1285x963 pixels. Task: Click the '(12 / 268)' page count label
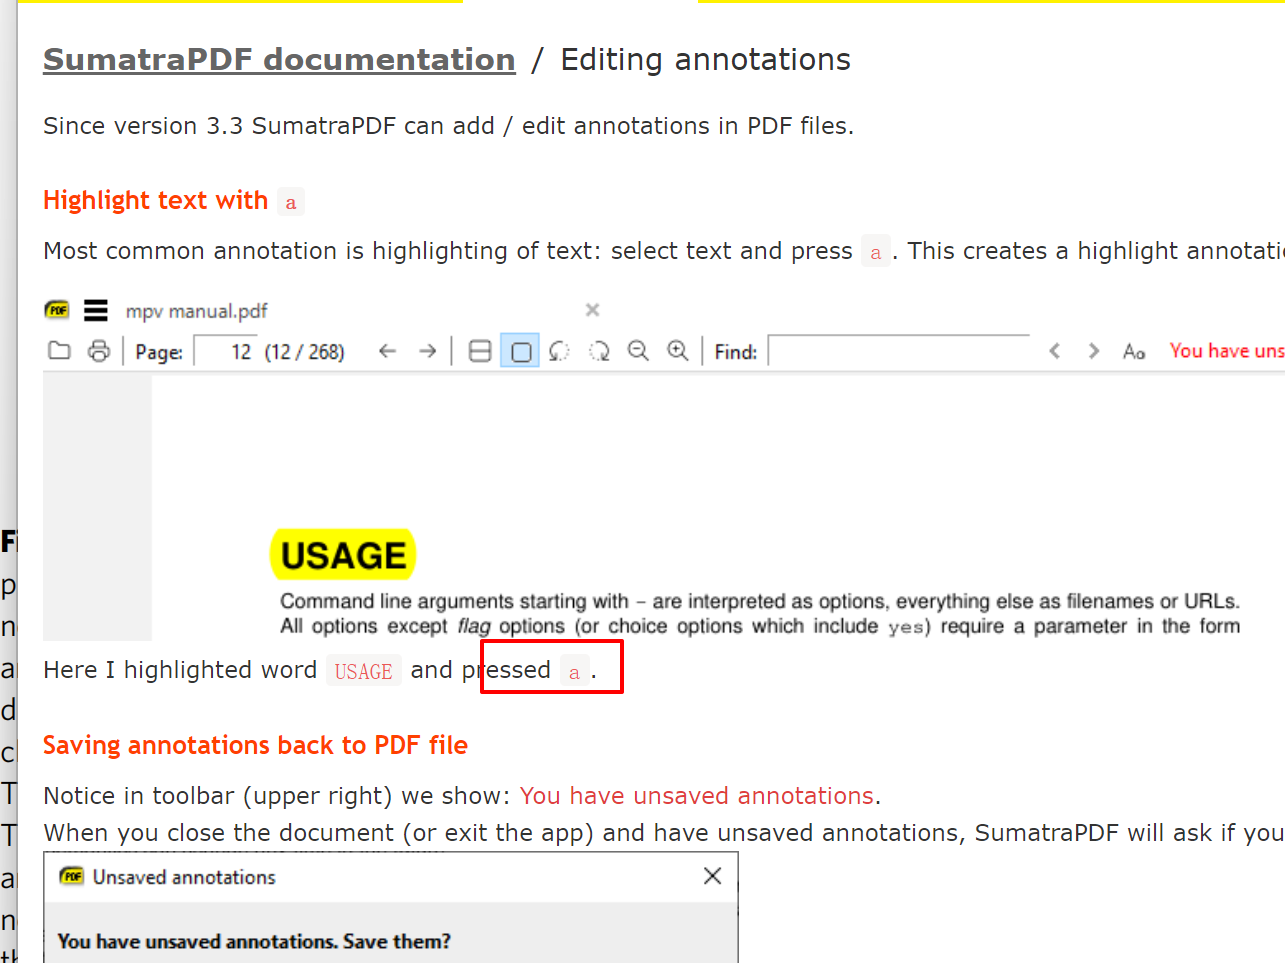point(305,352)
